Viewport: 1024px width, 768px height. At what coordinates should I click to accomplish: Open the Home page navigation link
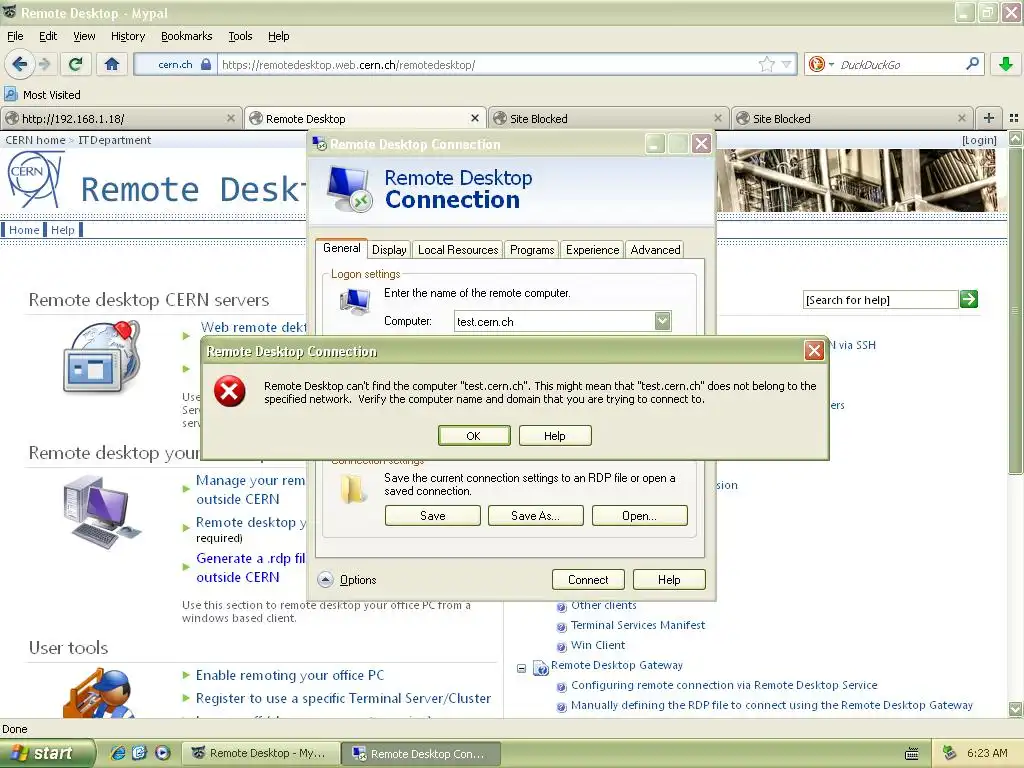[24, 230]
